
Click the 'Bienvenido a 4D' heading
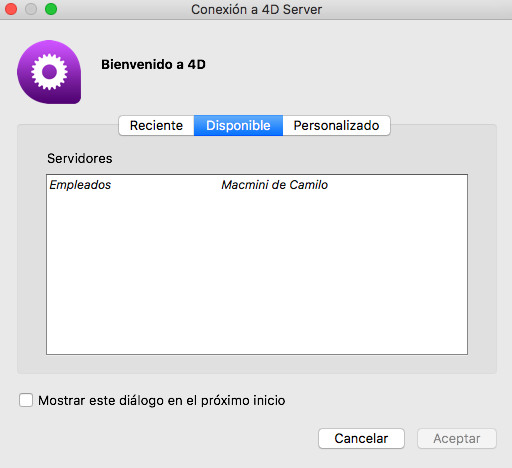tap(153, 64)
